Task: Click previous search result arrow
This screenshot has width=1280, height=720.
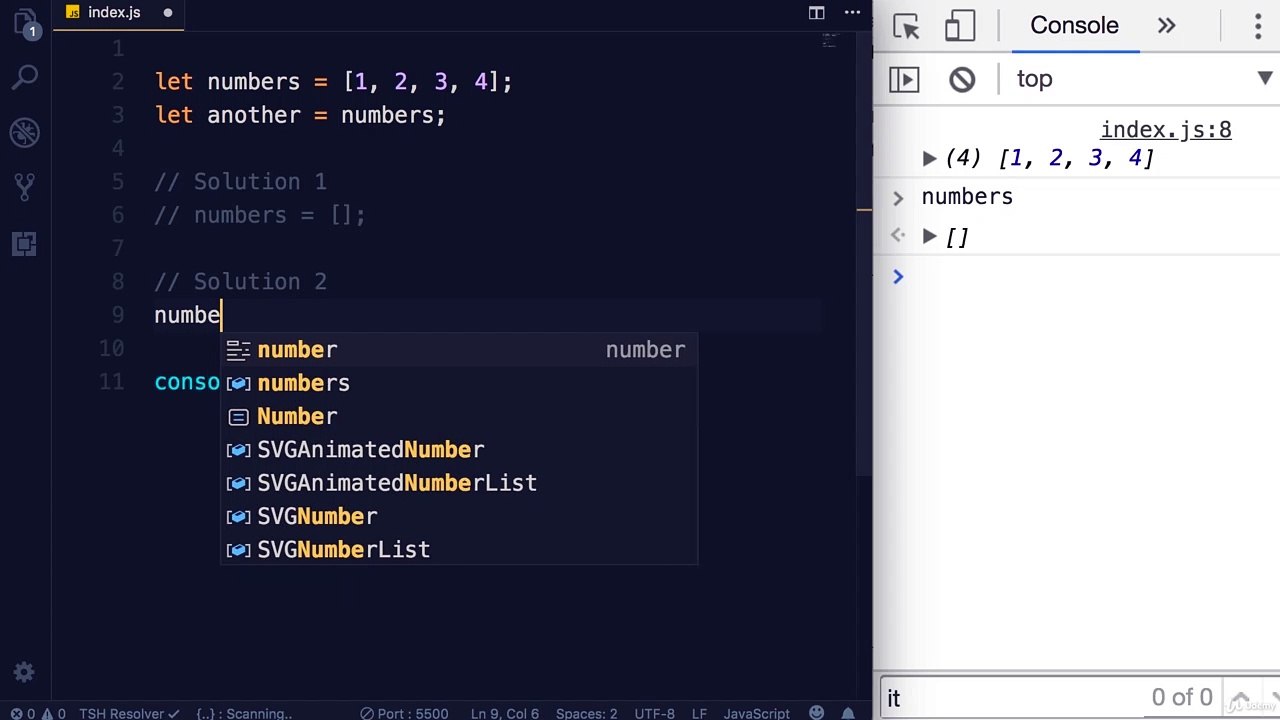Action: click(x=1240, y=698)
